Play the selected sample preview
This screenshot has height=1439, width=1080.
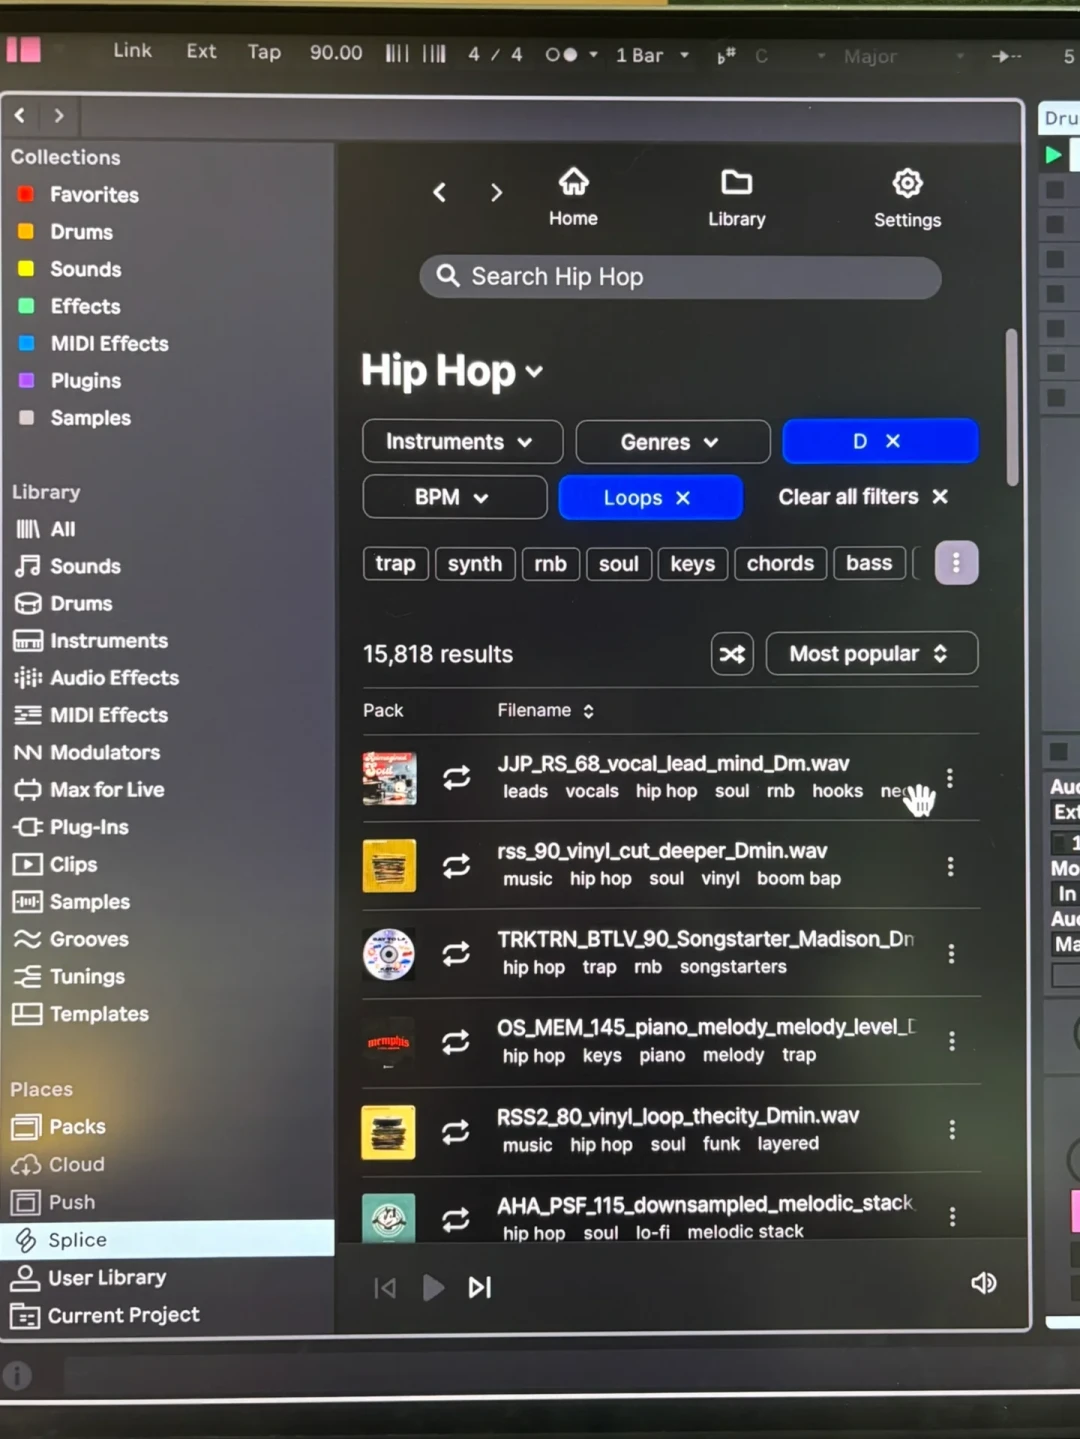[x=433, y=1287]
